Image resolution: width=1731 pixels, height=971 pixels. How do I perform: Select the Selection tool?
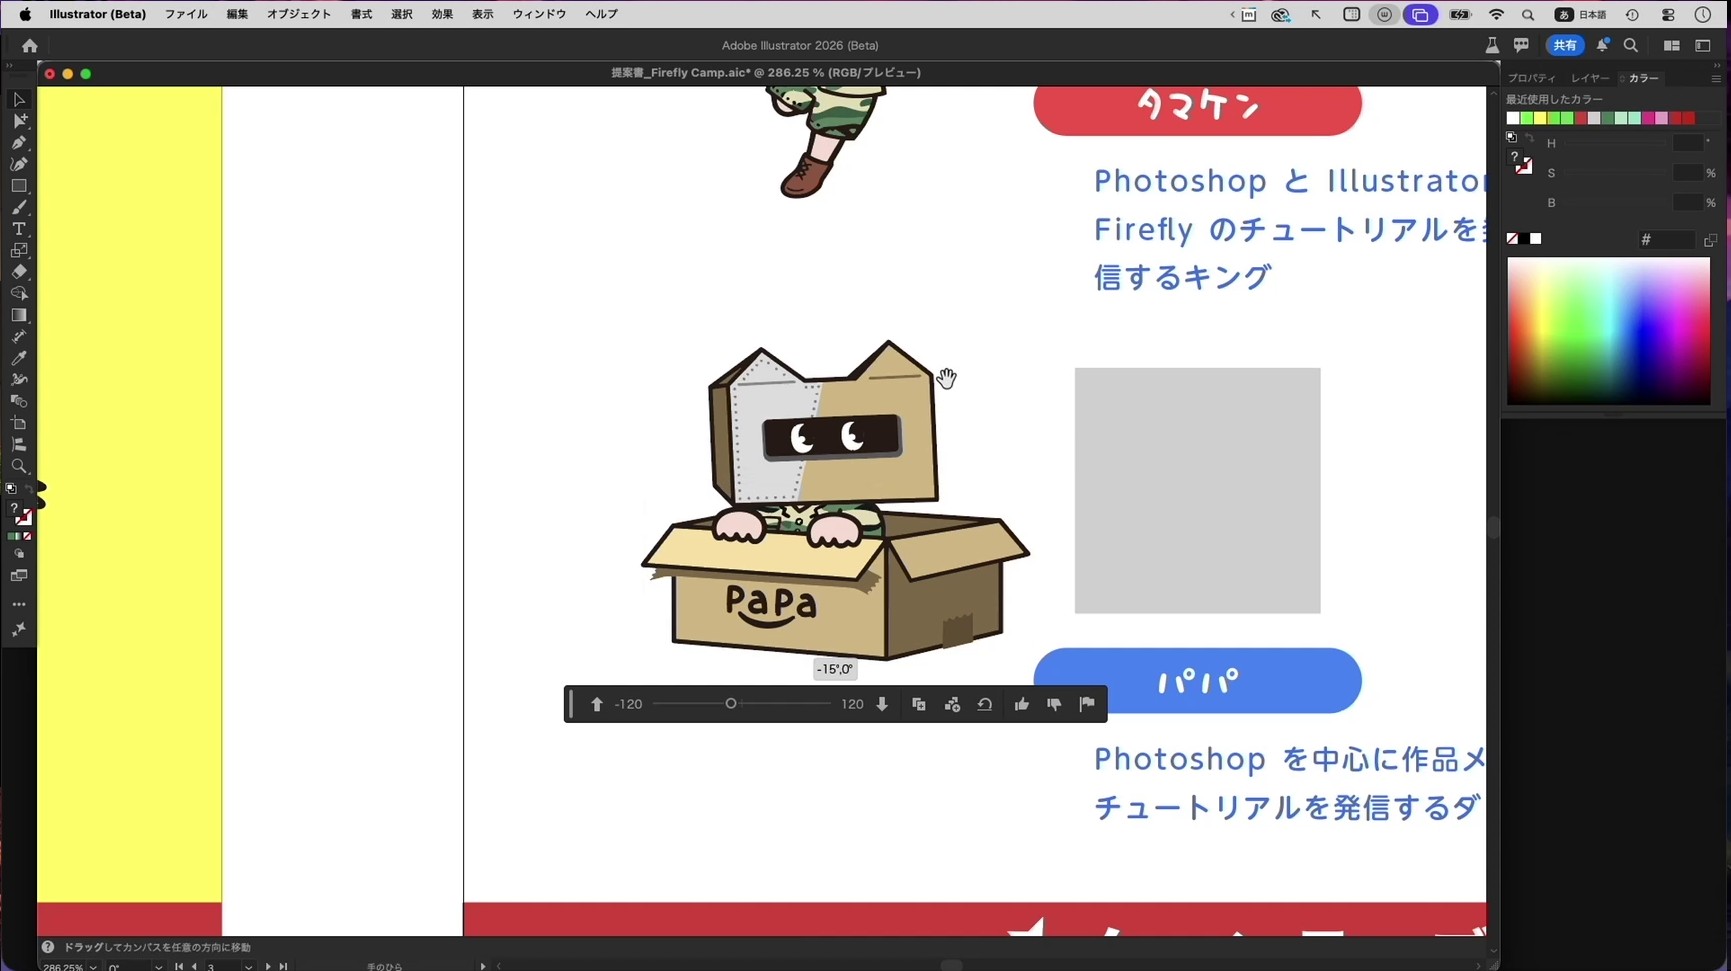pos(18,99)
